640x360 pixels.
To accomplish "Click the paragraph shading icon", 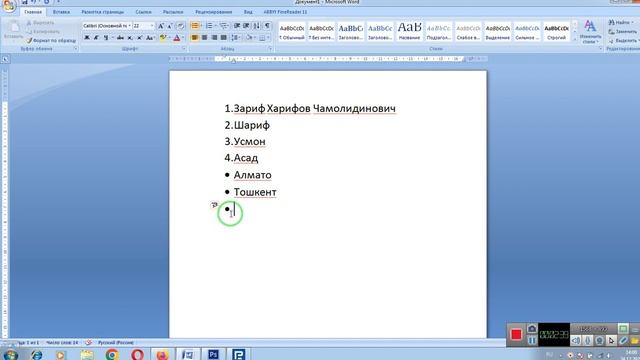I will tap(249, 38).
